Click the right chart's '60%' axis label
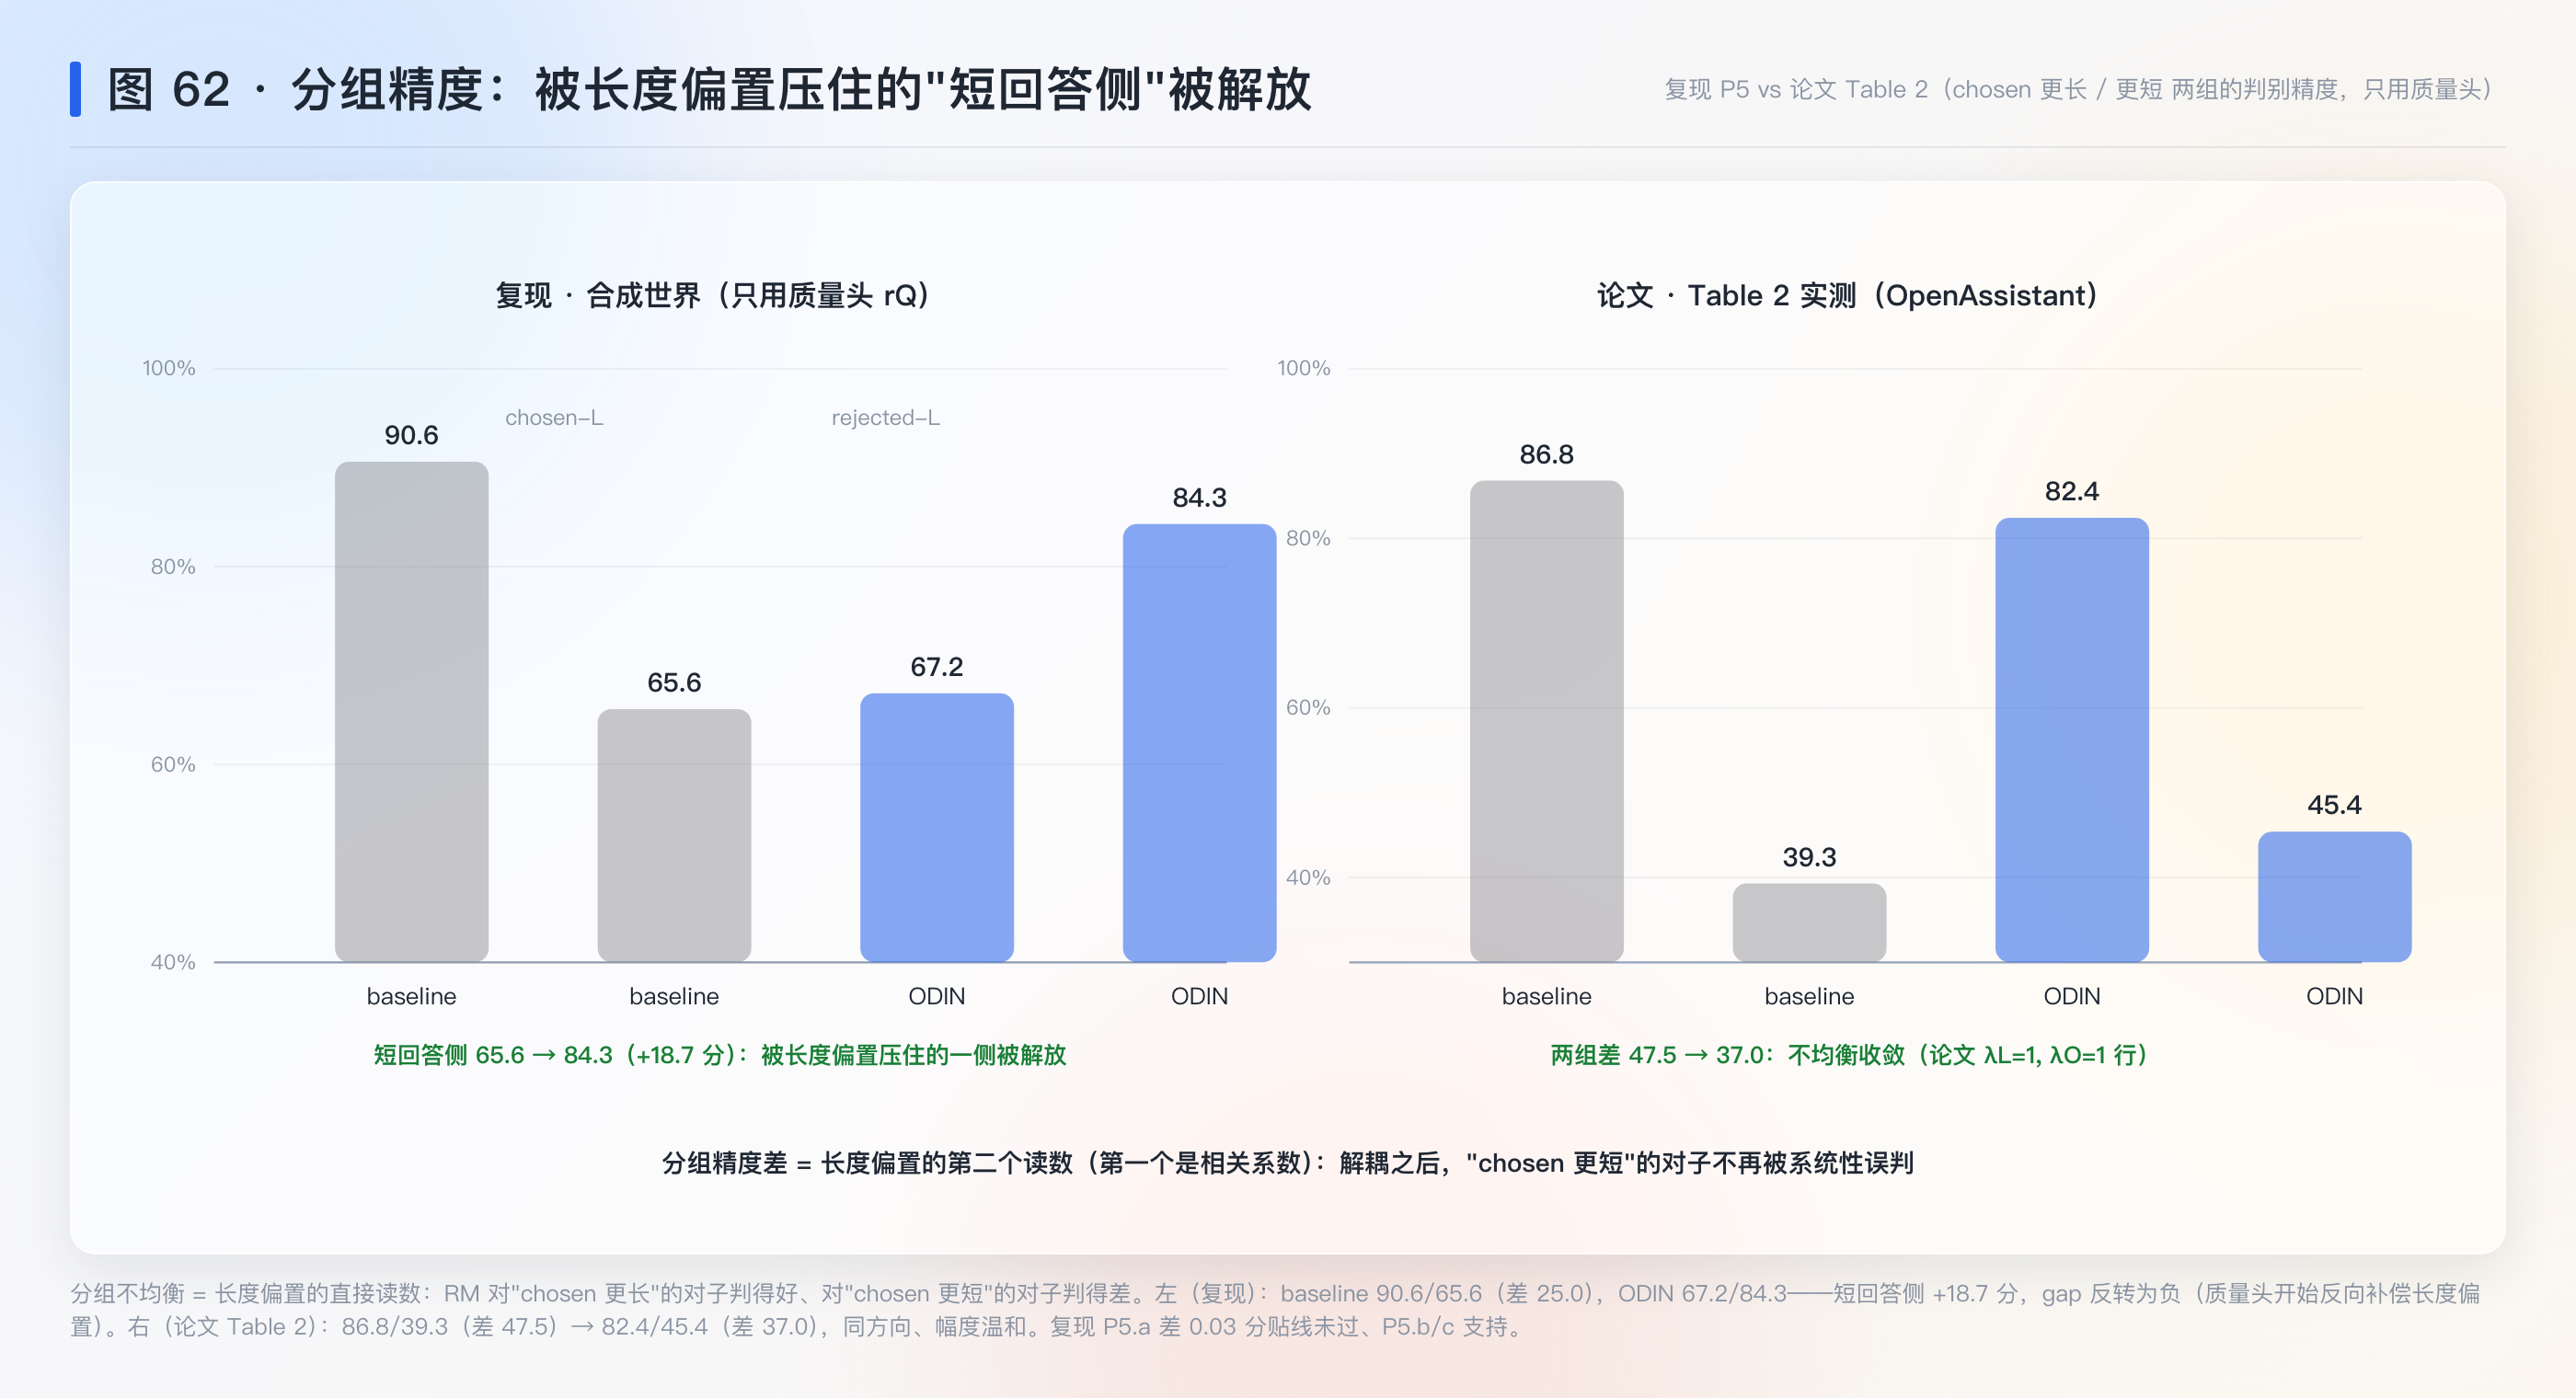 1308,707
